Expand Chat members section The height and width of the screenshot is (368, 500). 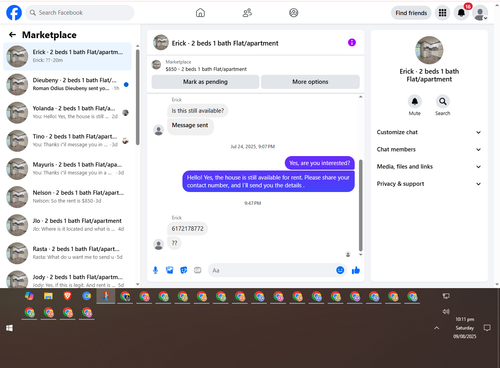[x=429, y=149]
